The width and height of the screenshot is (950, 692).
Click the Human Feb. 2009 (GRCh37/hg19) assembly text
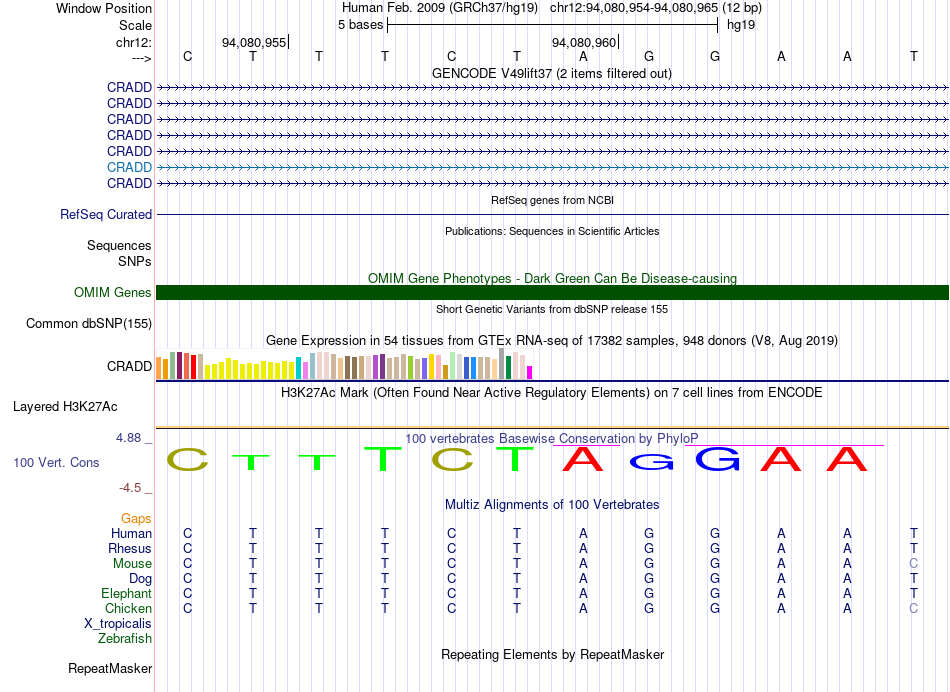(x=440, y=8)
